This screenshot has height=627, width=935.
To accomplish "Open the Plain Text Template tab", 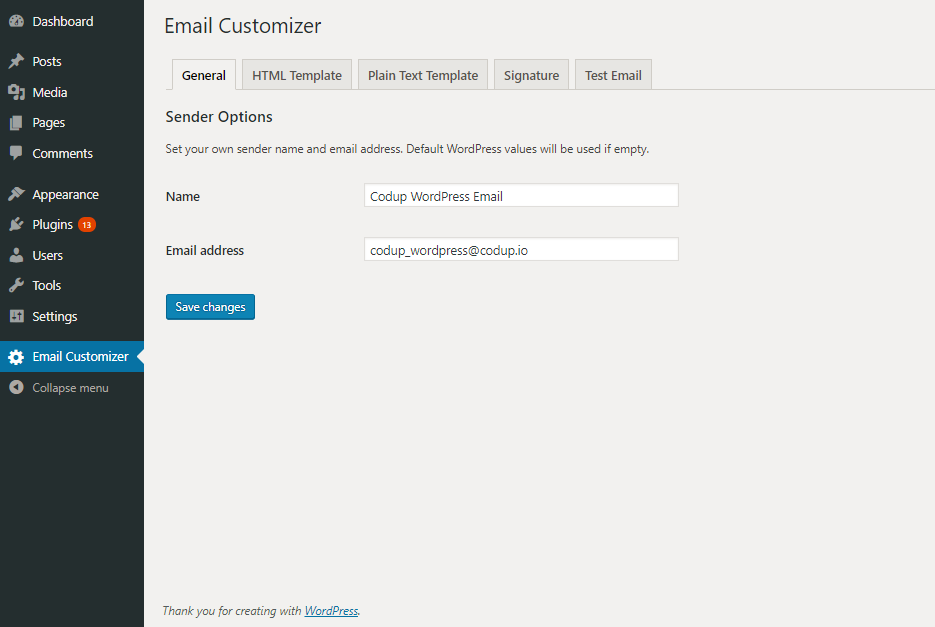I will click(x=423, y=75).
